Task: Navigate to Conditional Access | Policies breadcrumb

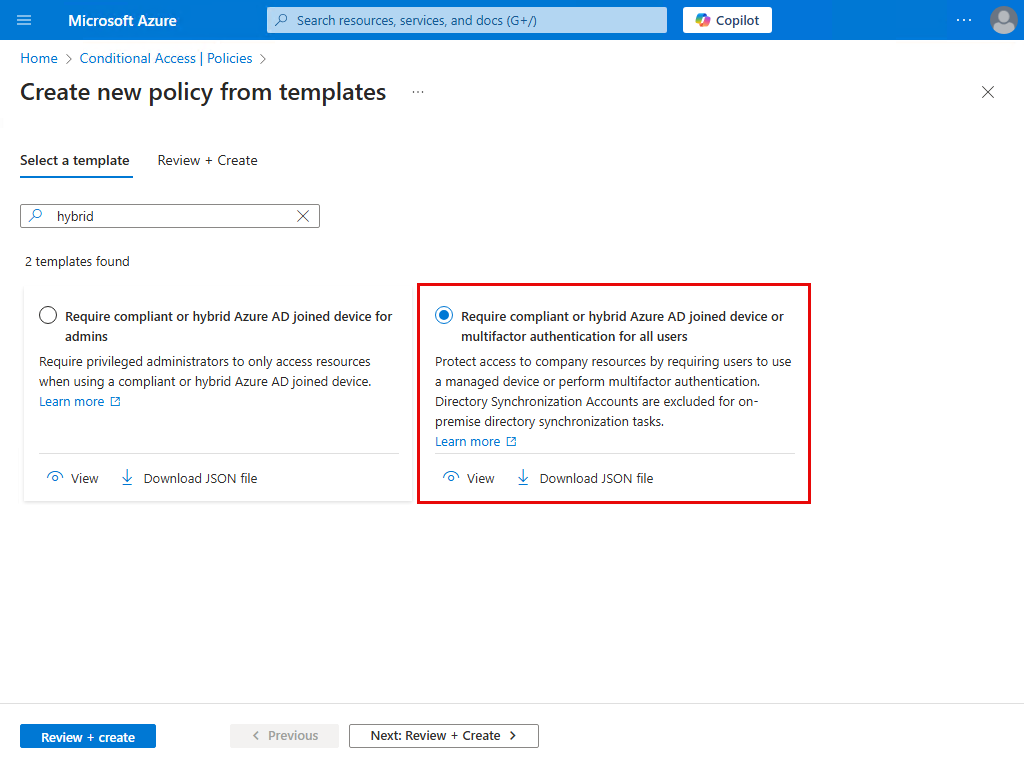Action: click(165, 59)
